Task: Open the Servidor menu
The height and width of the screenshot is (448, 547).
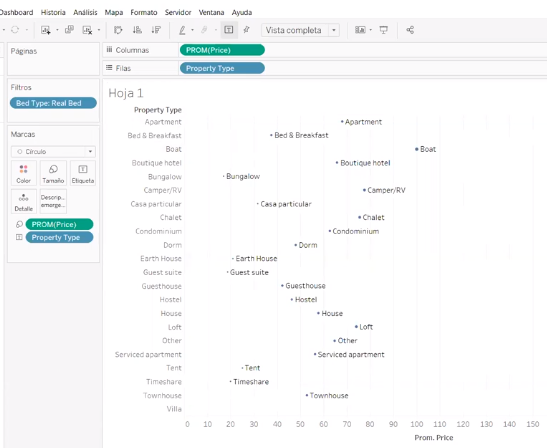Action: [178, 13]
